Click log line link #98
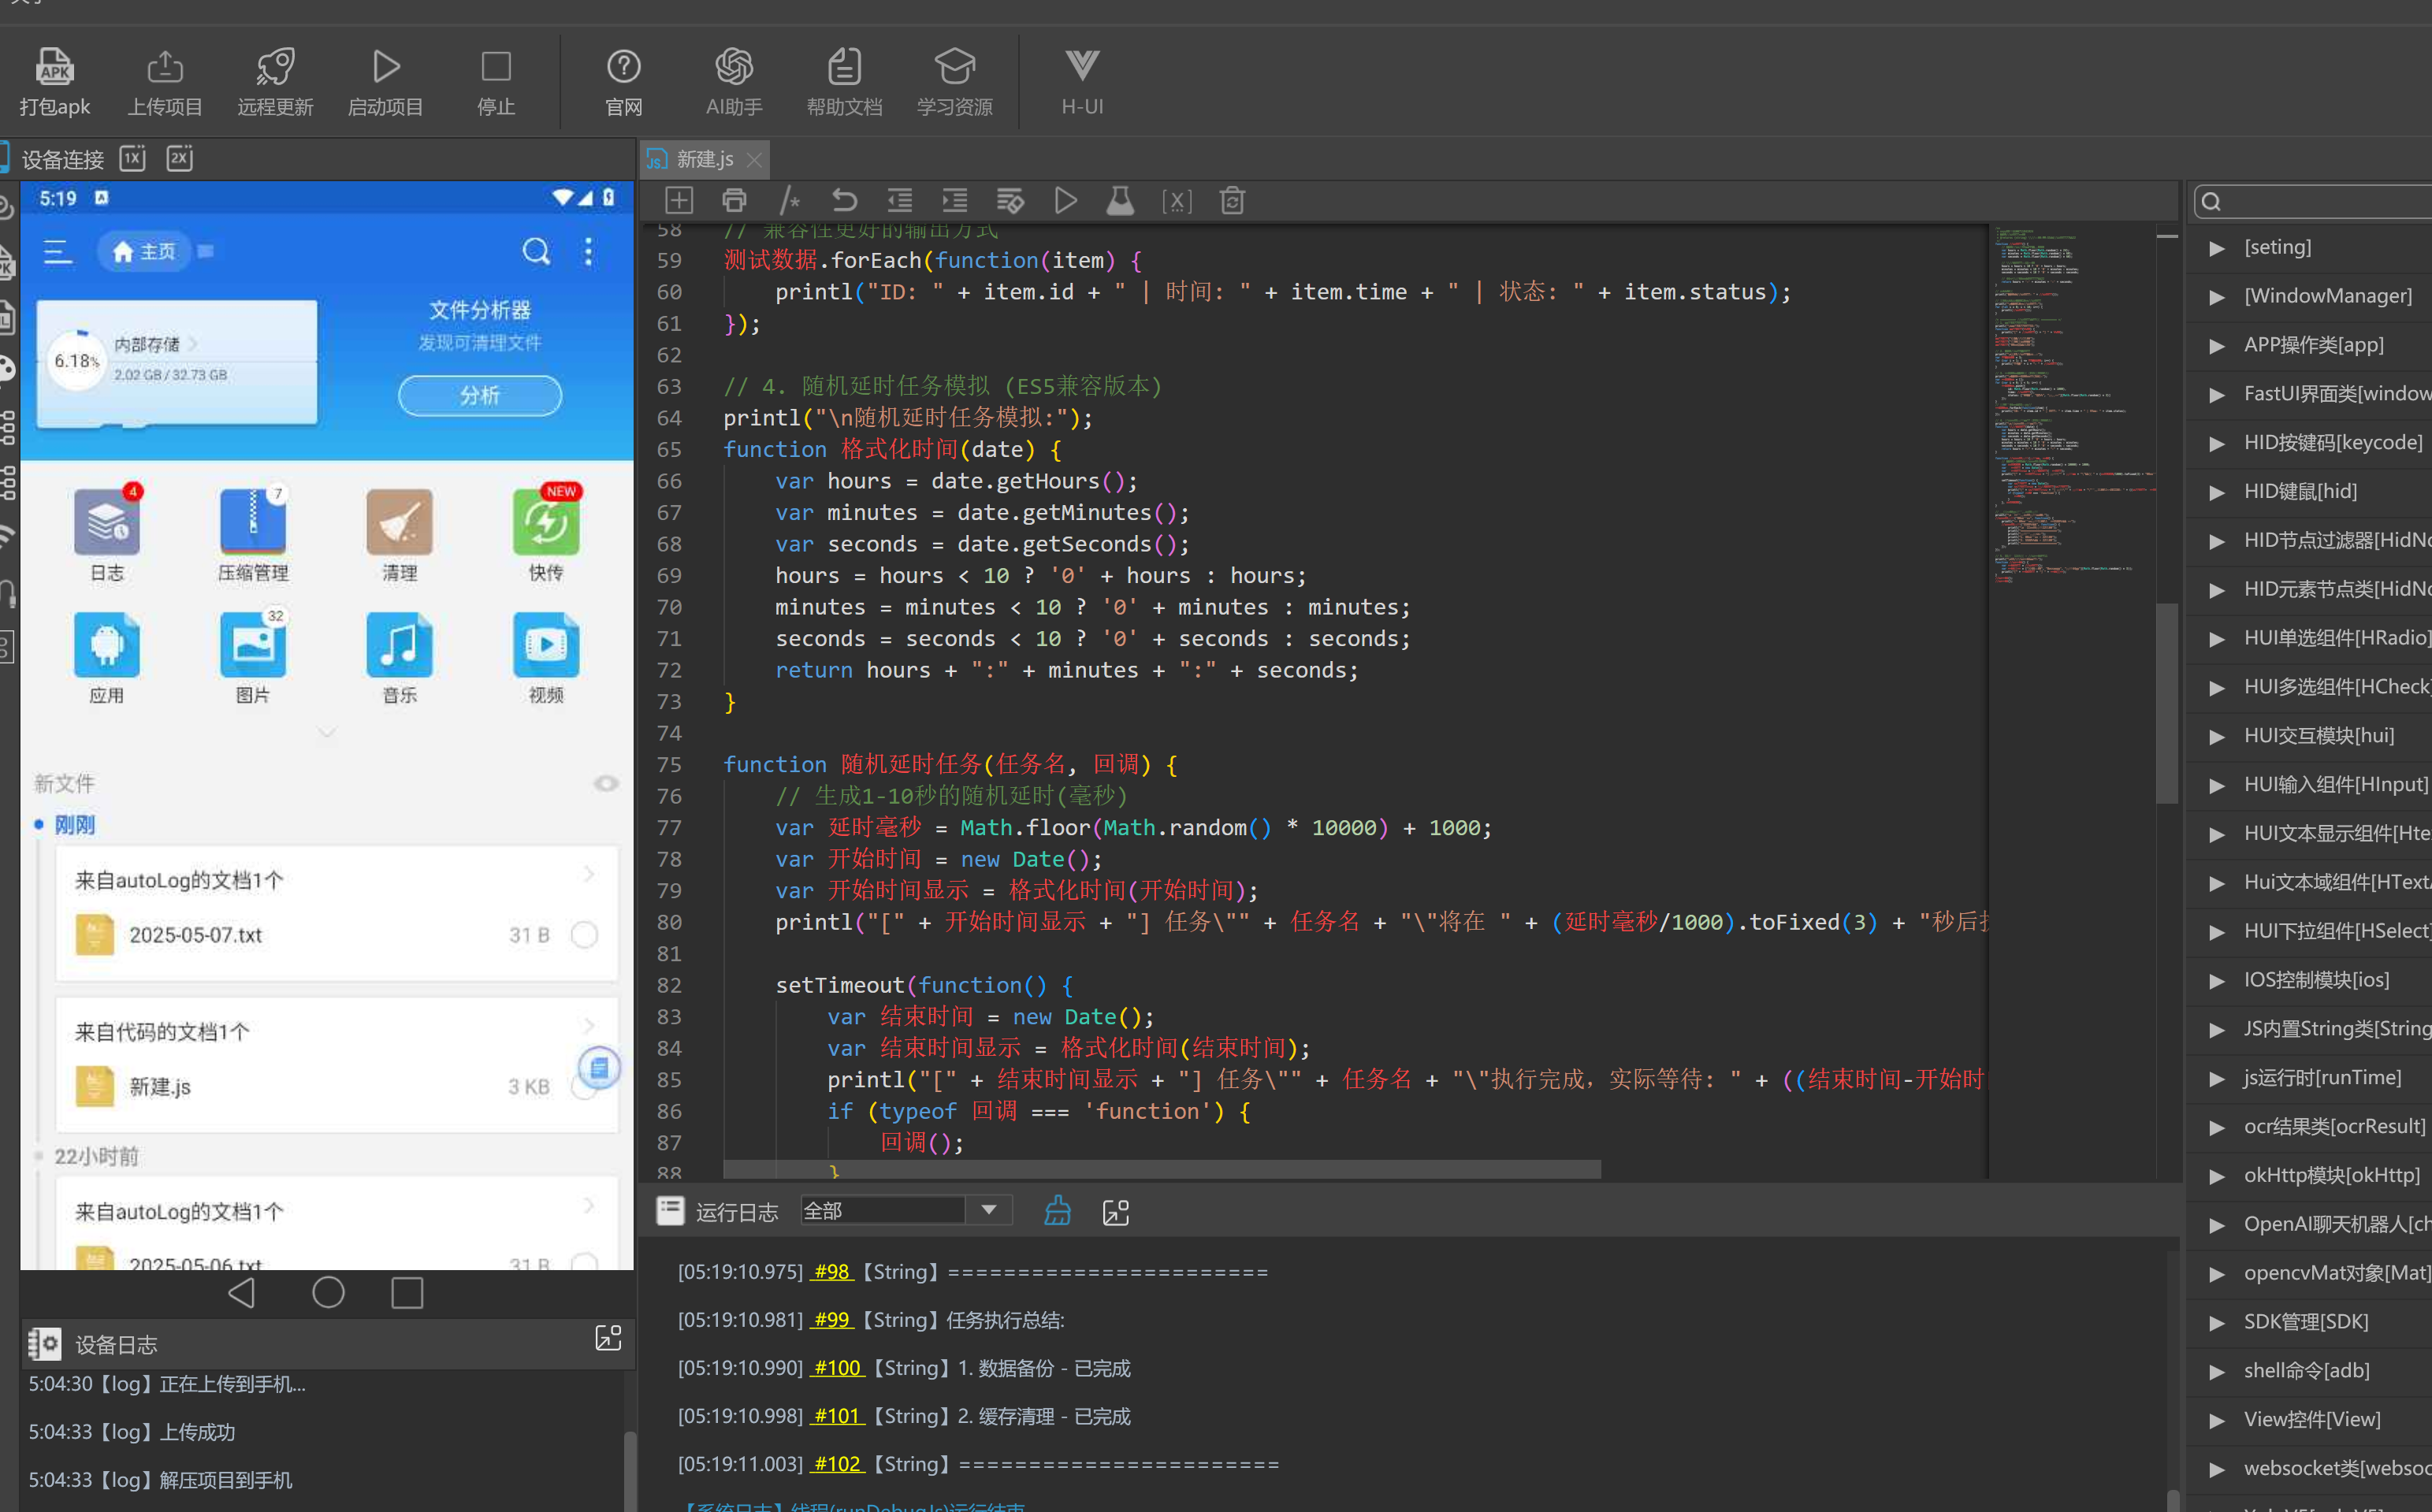The width and height of the screenshot is (2432, 1512). (831, 1271)
